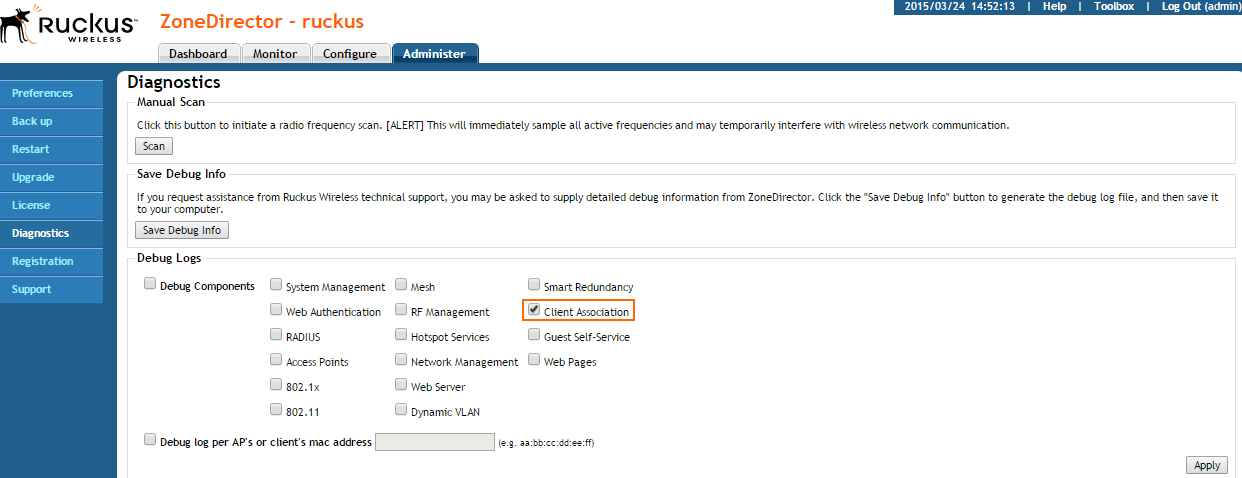Select Diagnostics in sidebar

(52, 233)
